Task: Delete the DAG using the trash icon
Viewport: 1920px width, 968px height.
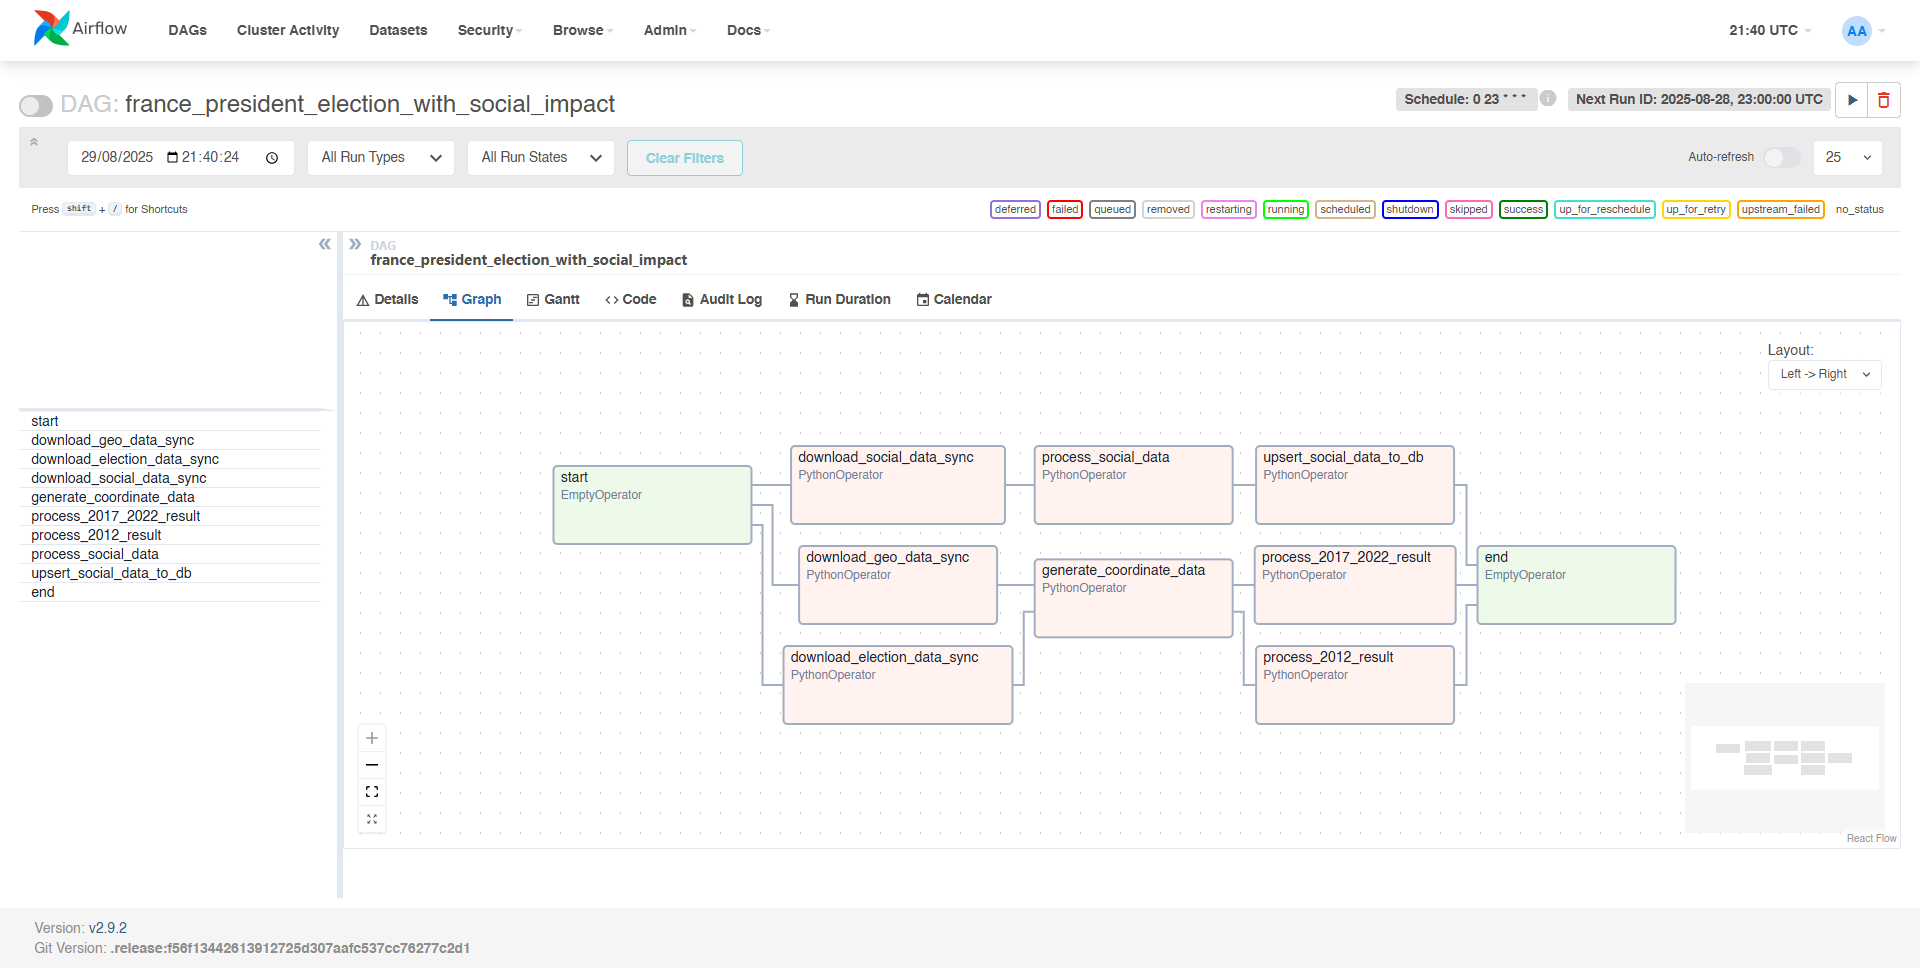Action: (1884, 100)
